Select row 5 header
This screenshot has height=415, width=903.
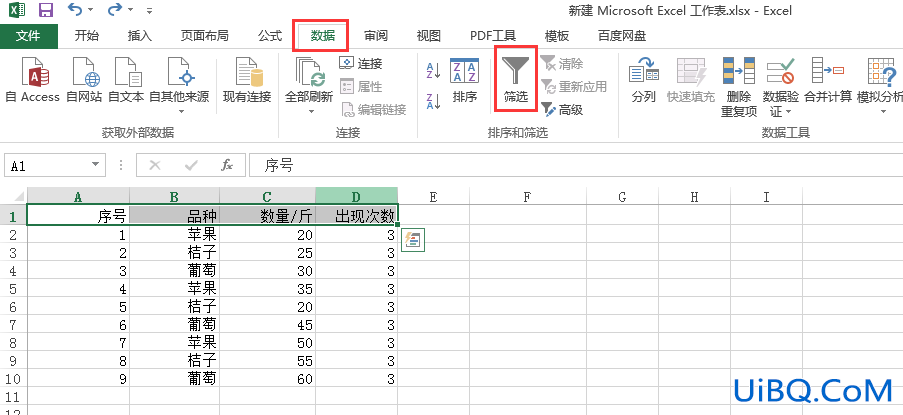tap(13, 288)
